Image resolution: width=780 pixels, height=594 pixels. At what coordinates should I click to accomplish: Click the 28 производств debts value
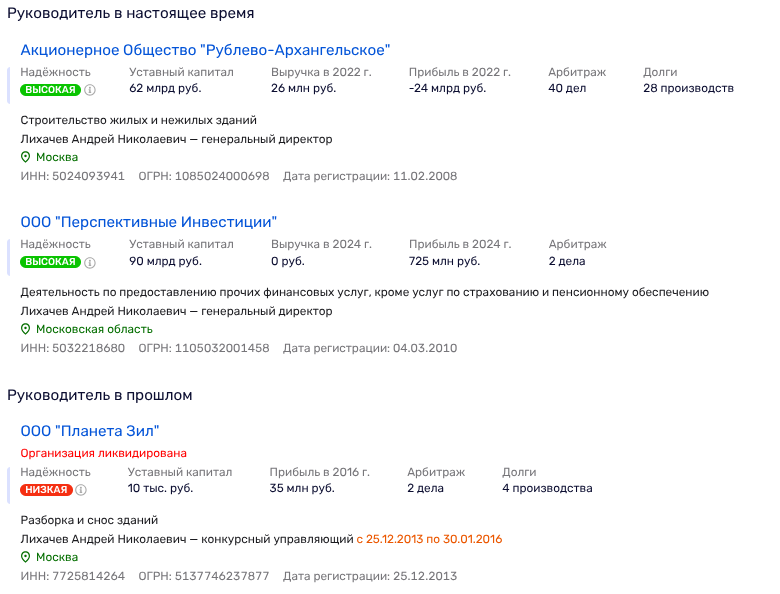pos(688,88)
